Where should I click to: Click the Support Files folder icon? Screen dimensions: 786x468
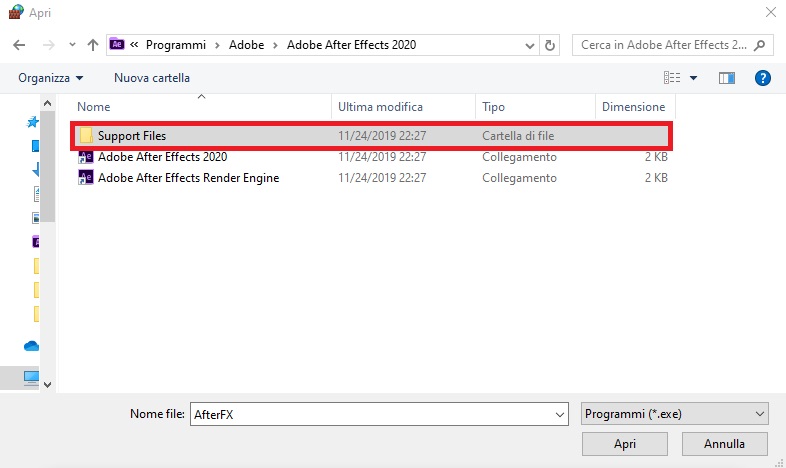point(86,135)
